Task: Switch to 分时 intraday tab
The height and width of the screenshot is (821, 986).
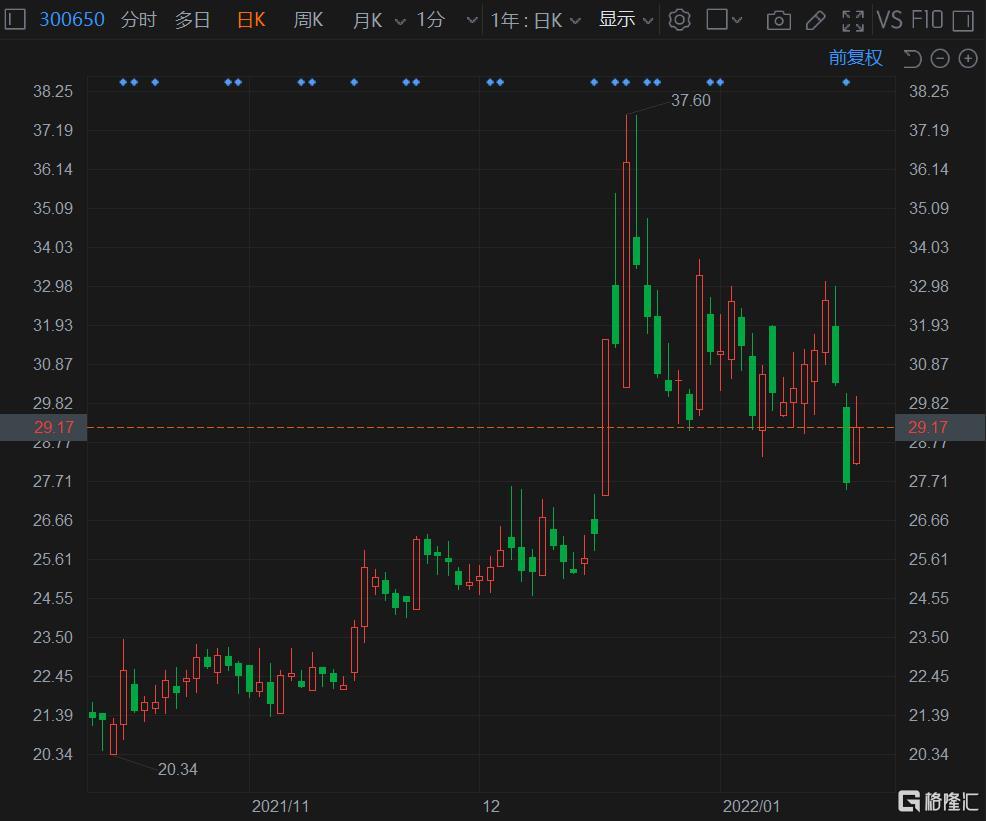Action: 138,19
